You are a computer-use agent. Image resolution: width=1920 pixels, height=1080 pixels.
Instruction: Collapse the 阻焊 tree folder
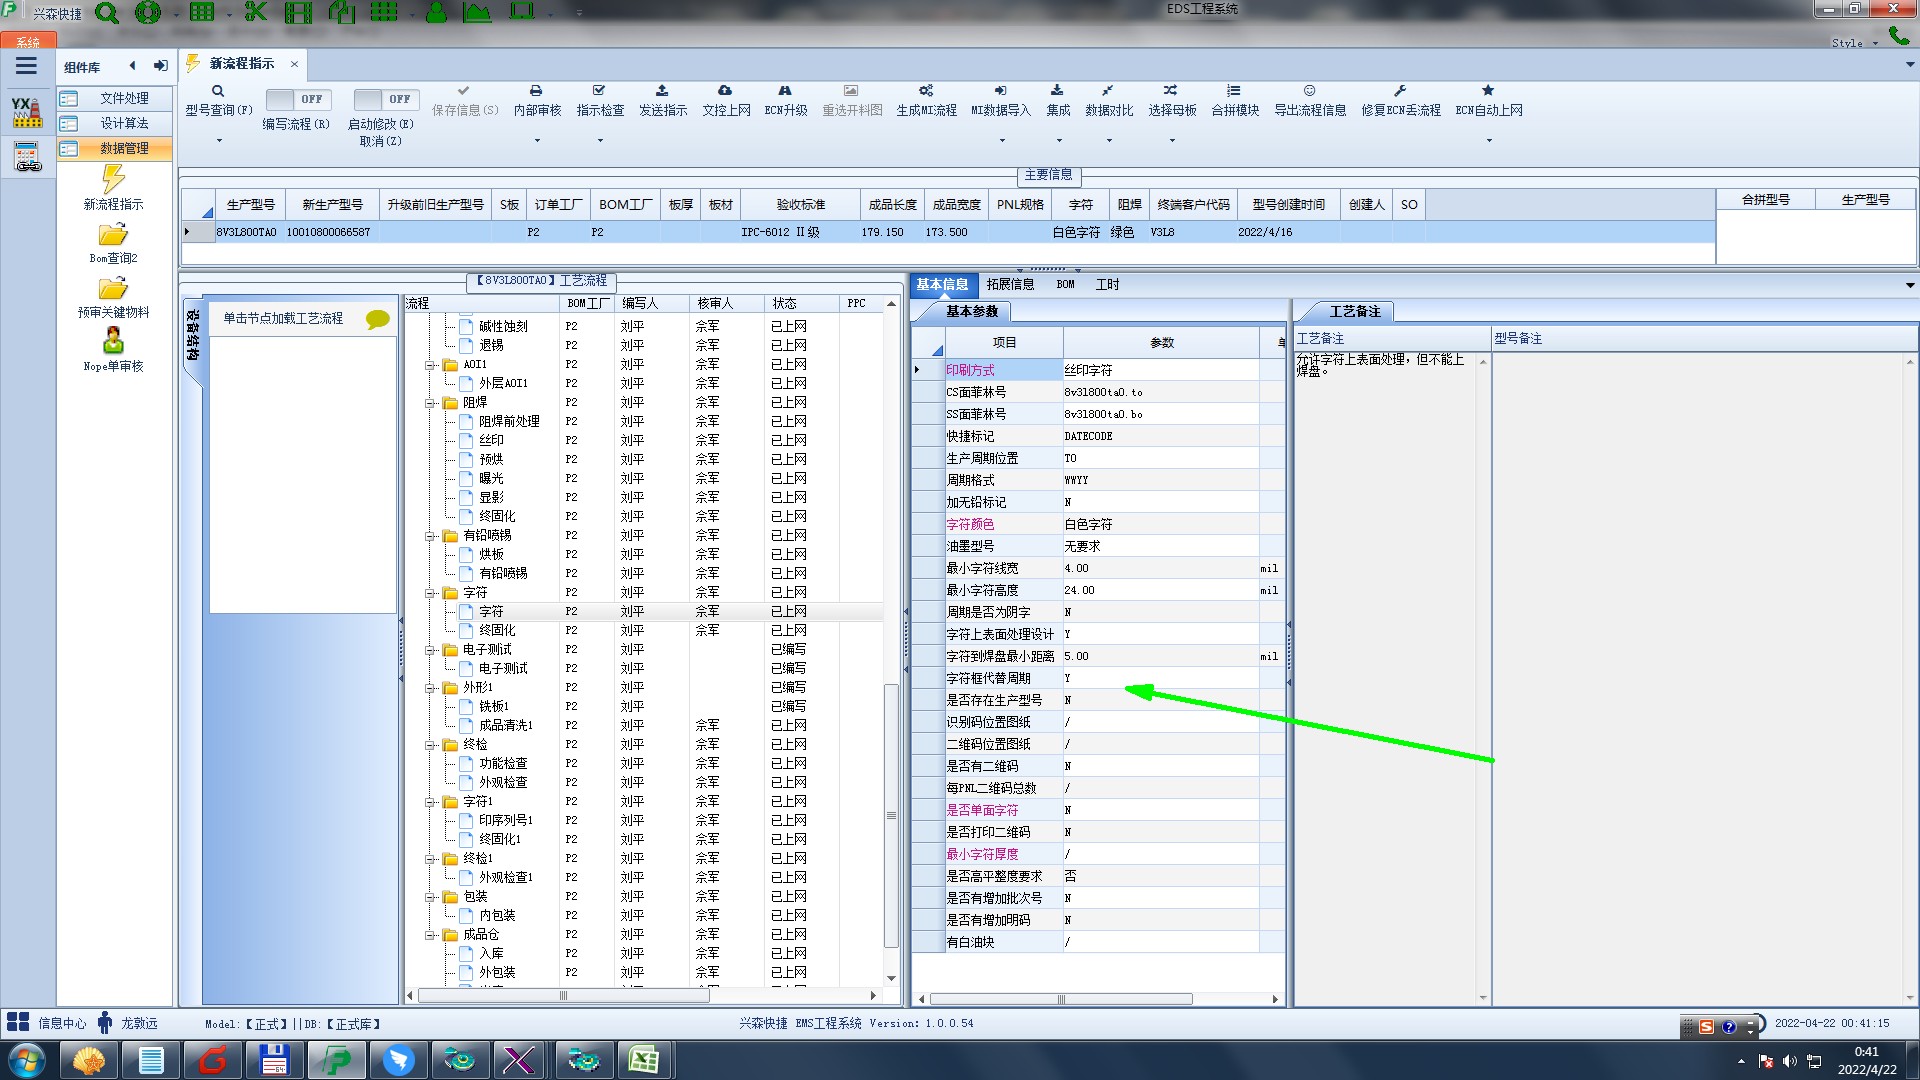coord(430,403)
